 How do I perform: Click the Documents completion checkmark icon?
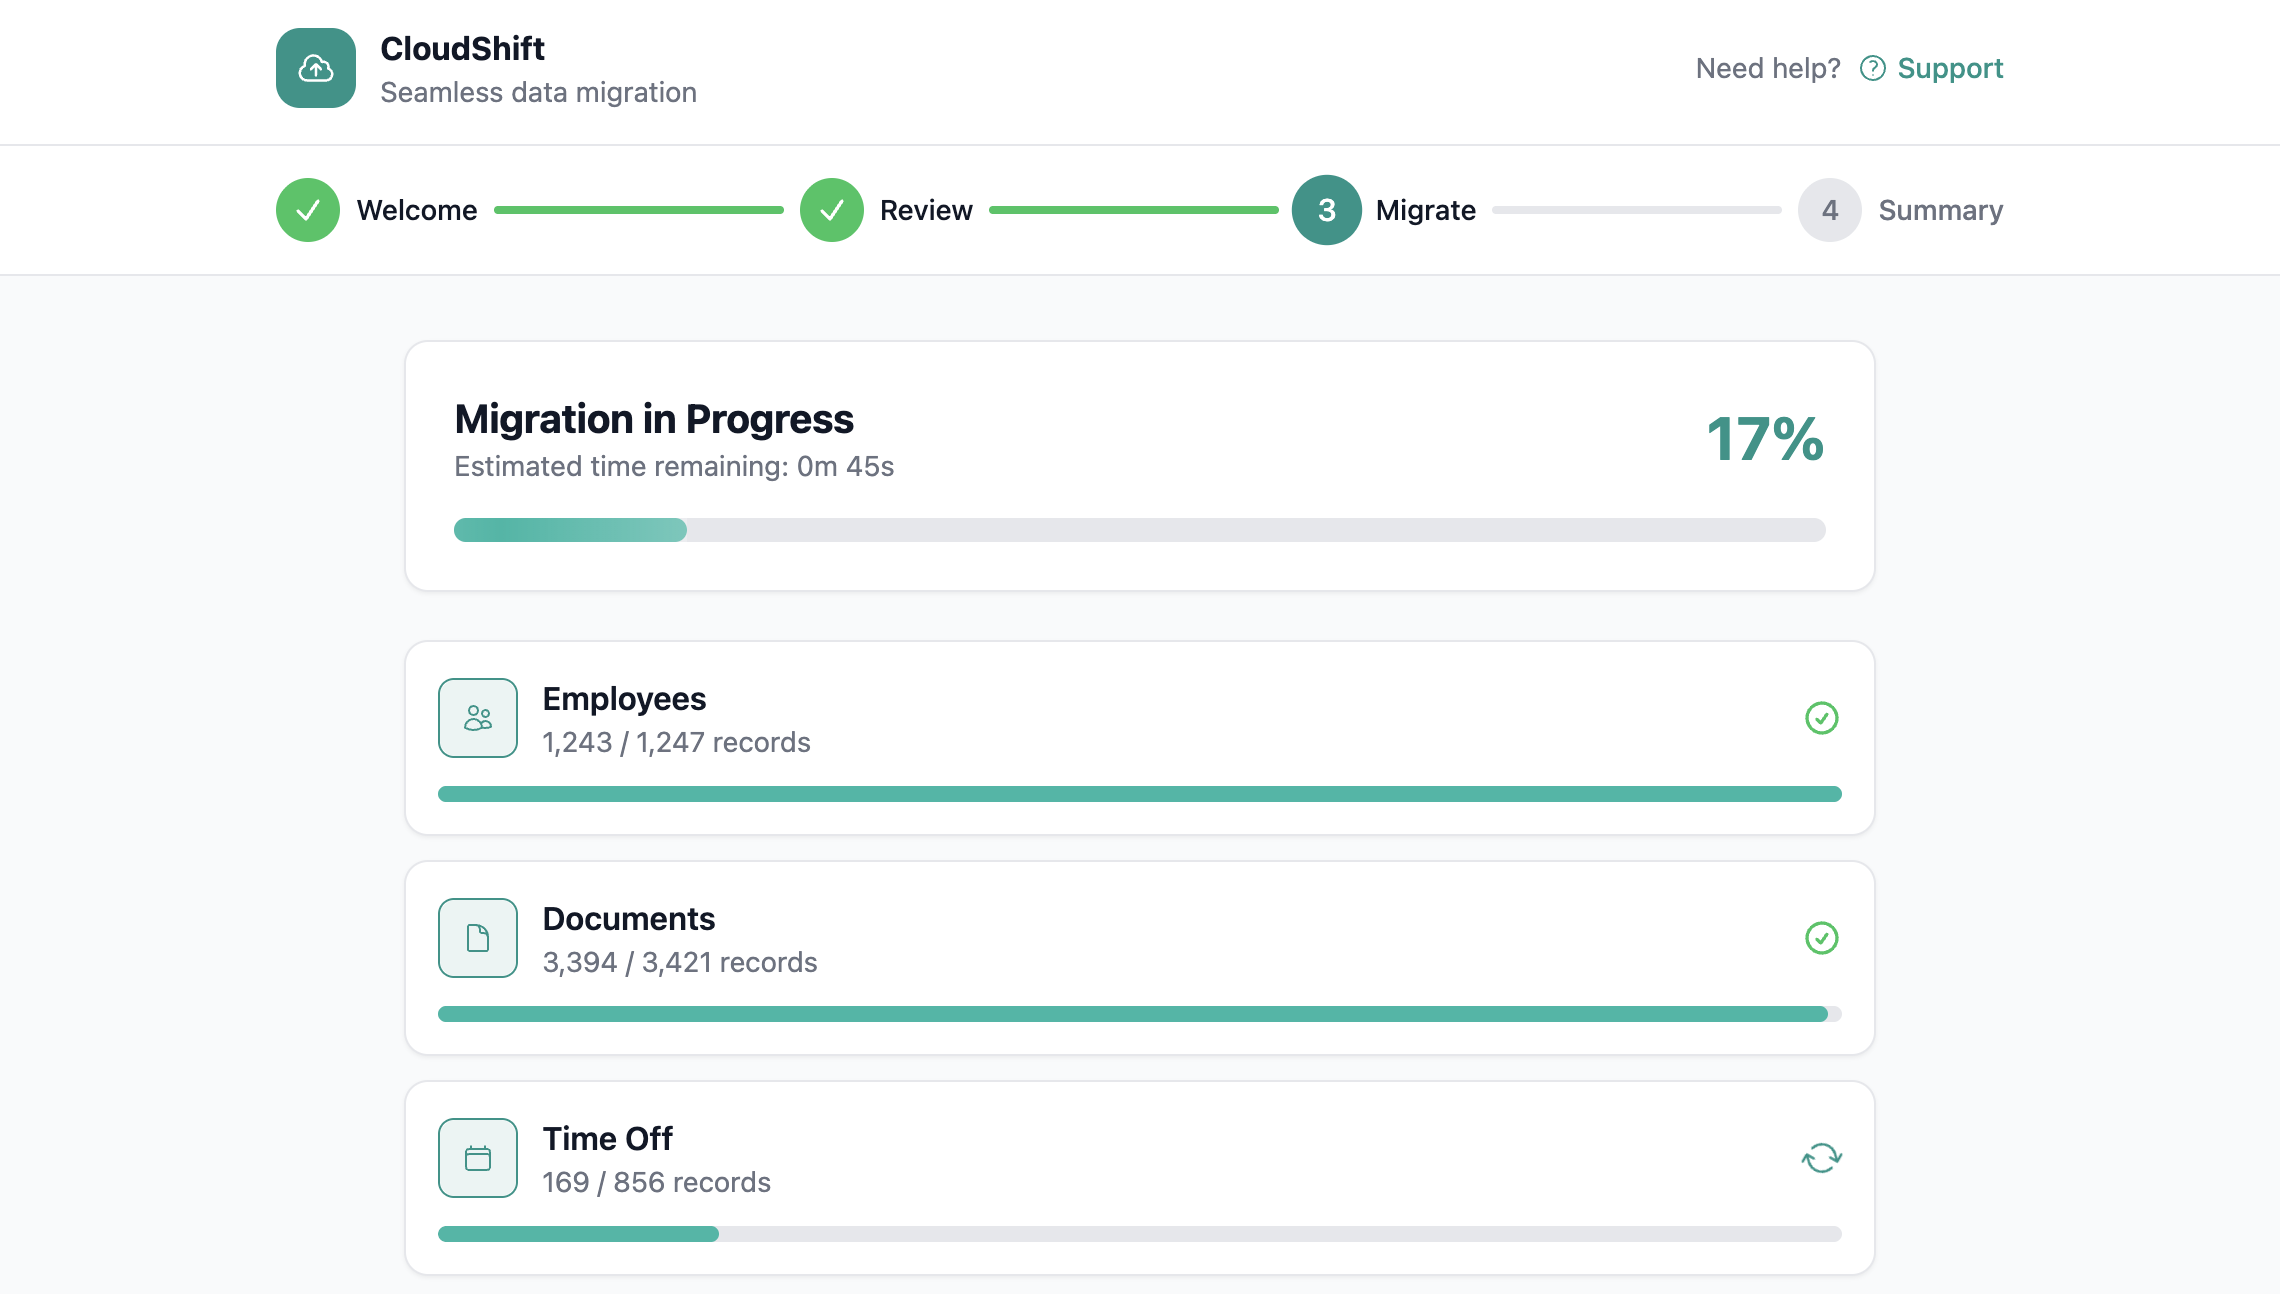pos(1822,938)
